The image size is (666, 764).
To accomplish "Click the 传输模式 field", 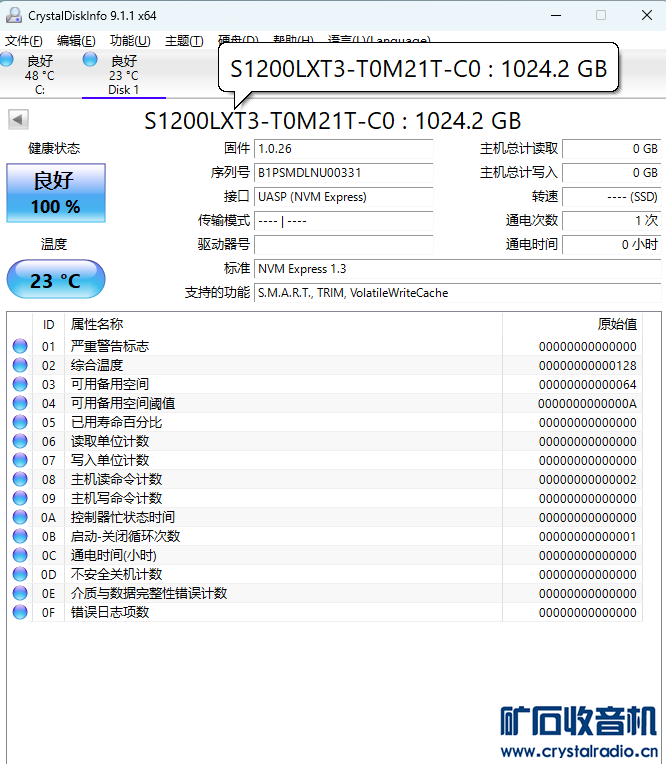I will point(343,221).
